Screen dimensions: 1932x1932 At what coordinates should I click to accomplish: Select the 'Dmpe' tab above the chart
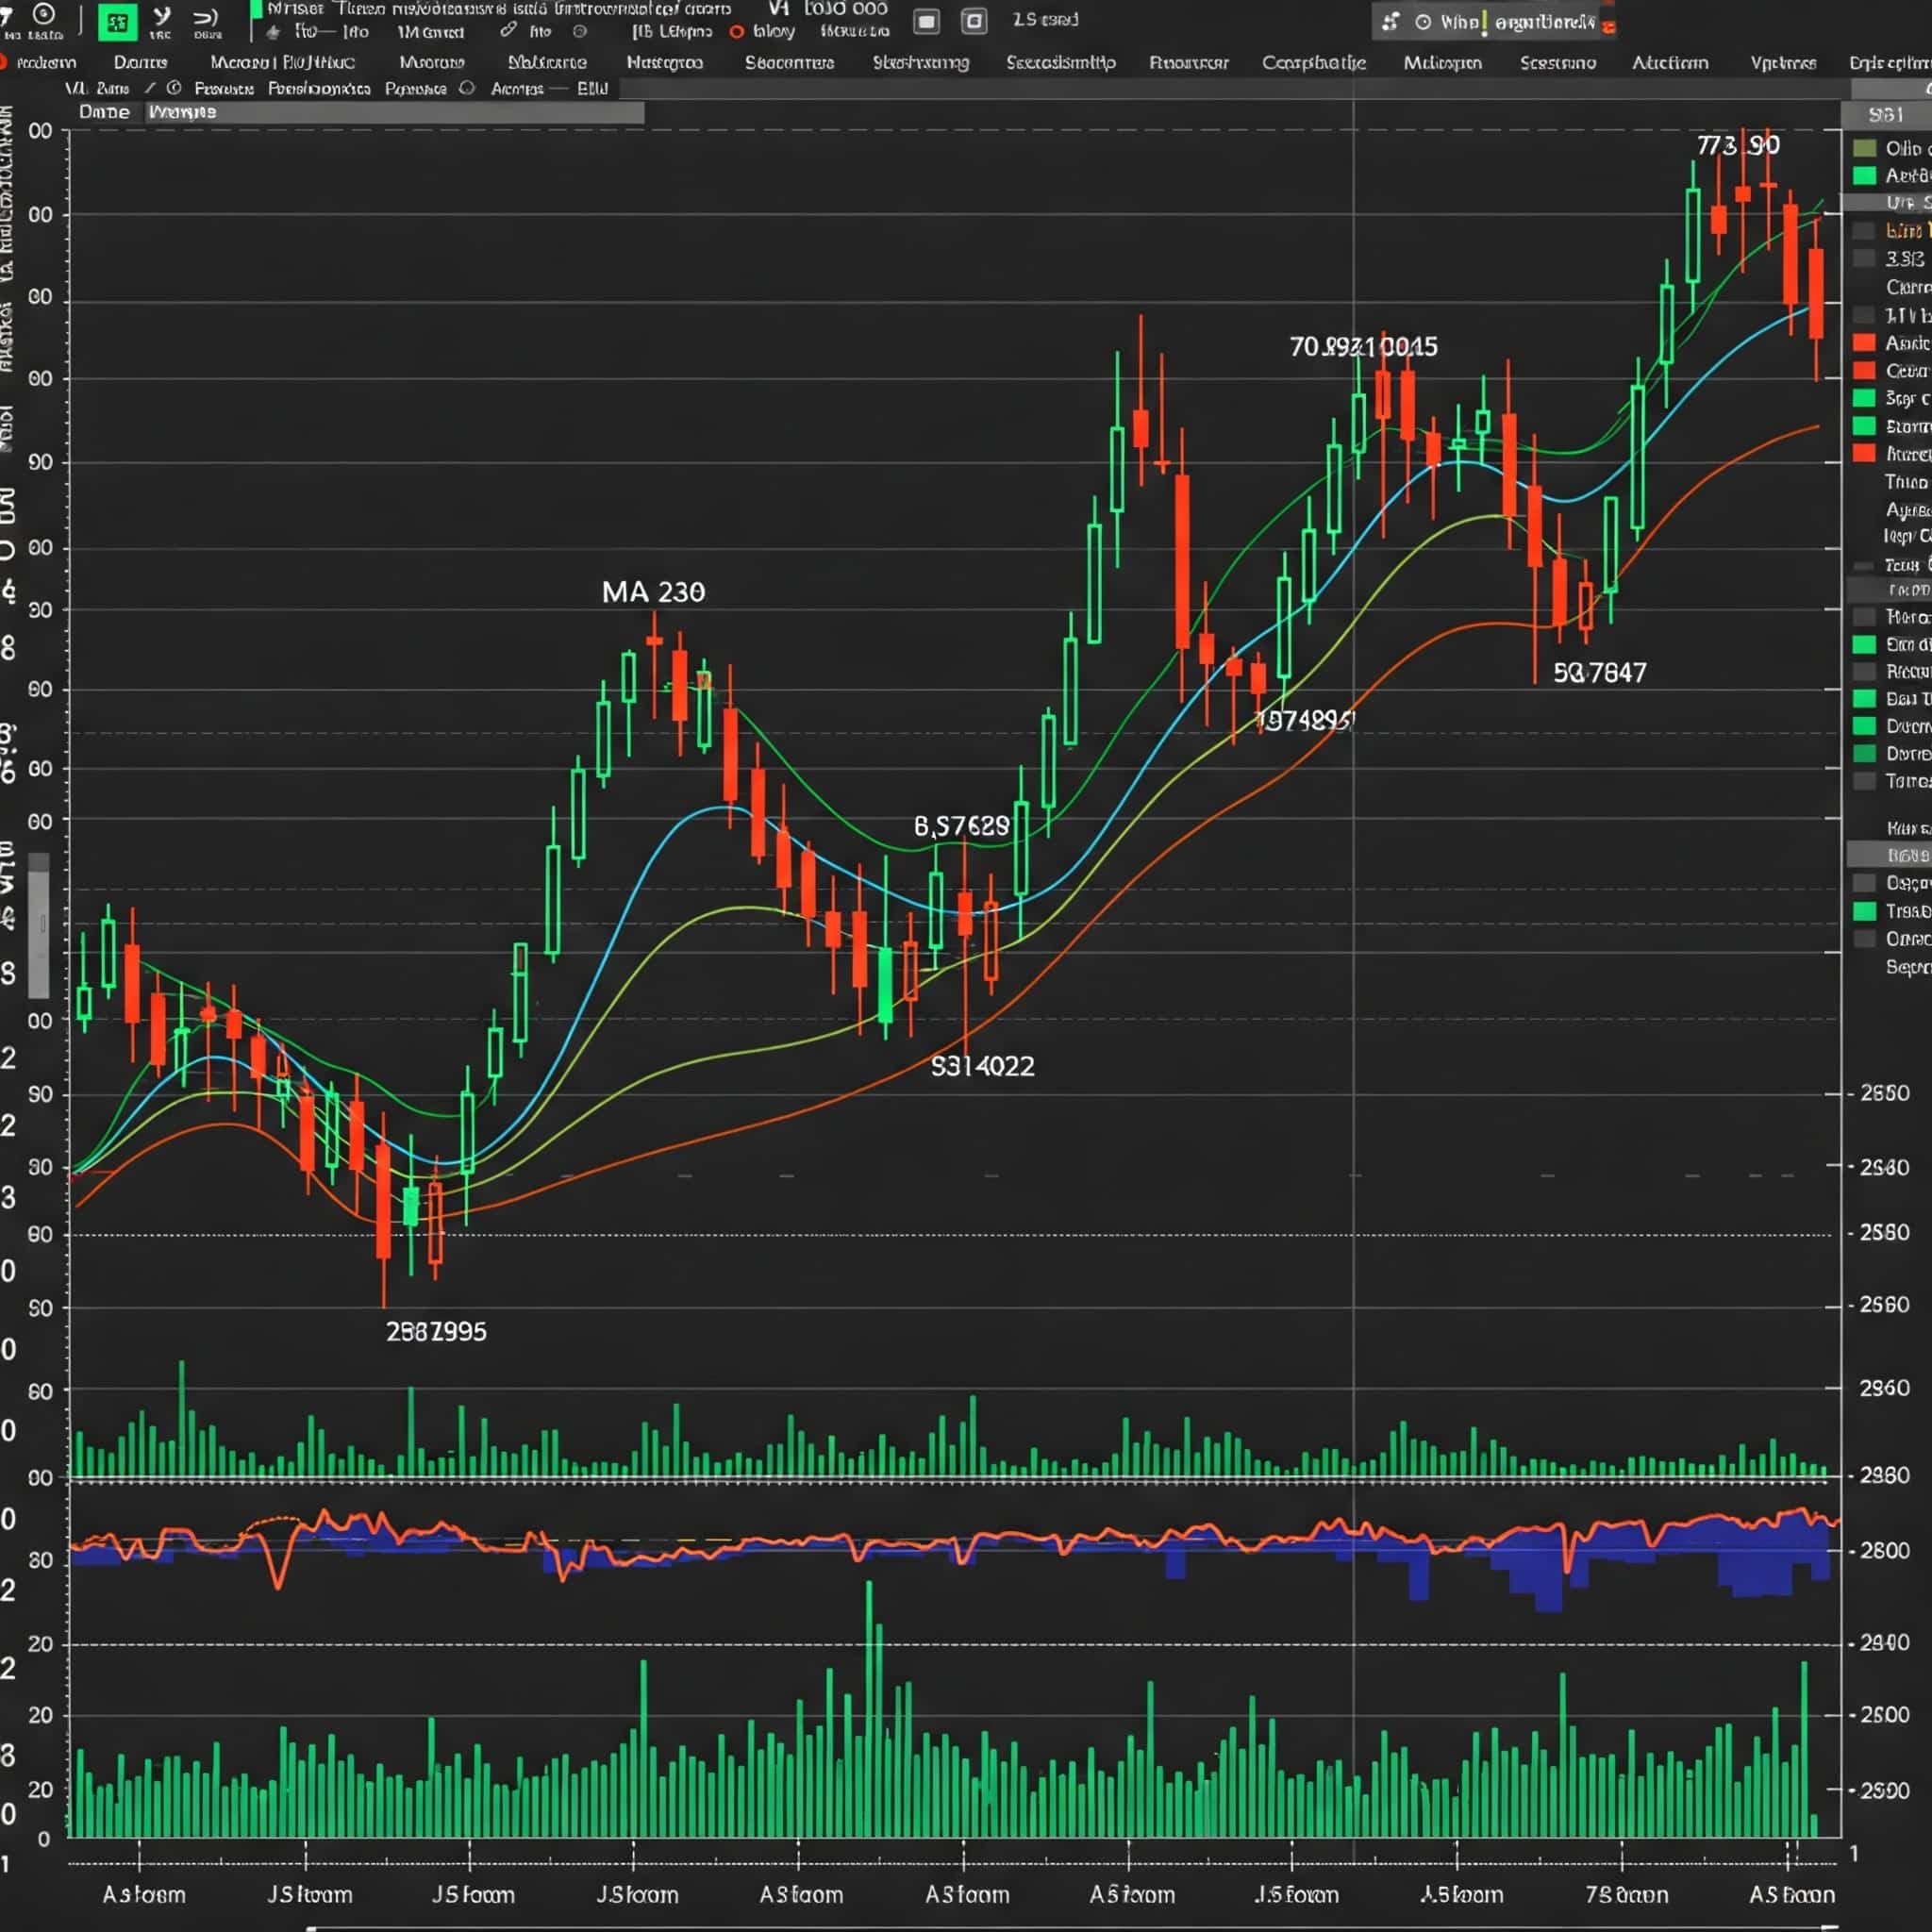coord(104,112)
